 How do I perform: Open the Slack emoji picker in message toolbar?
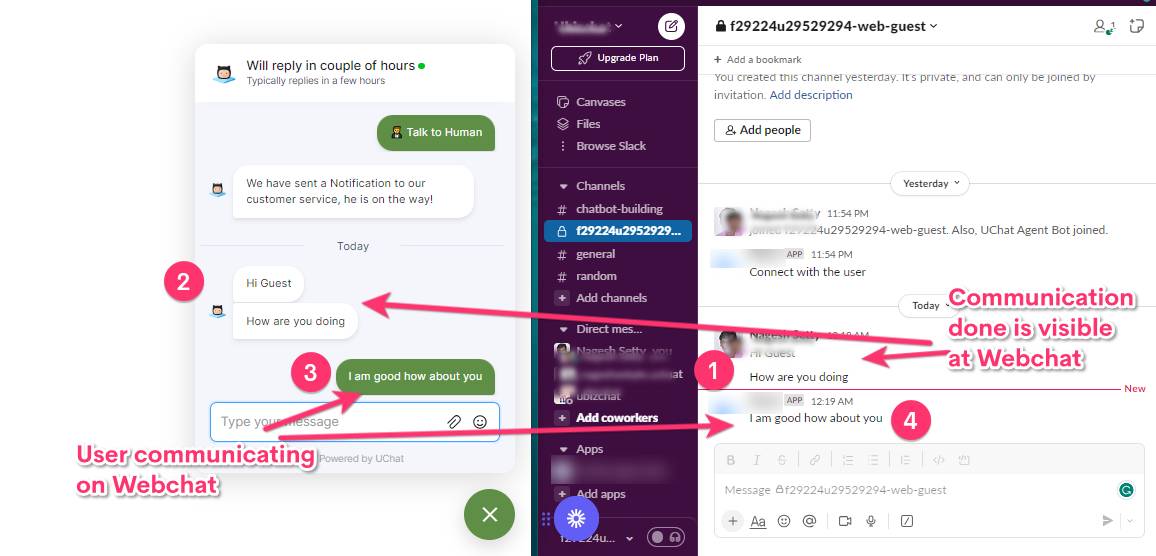(x=784, y=521)
